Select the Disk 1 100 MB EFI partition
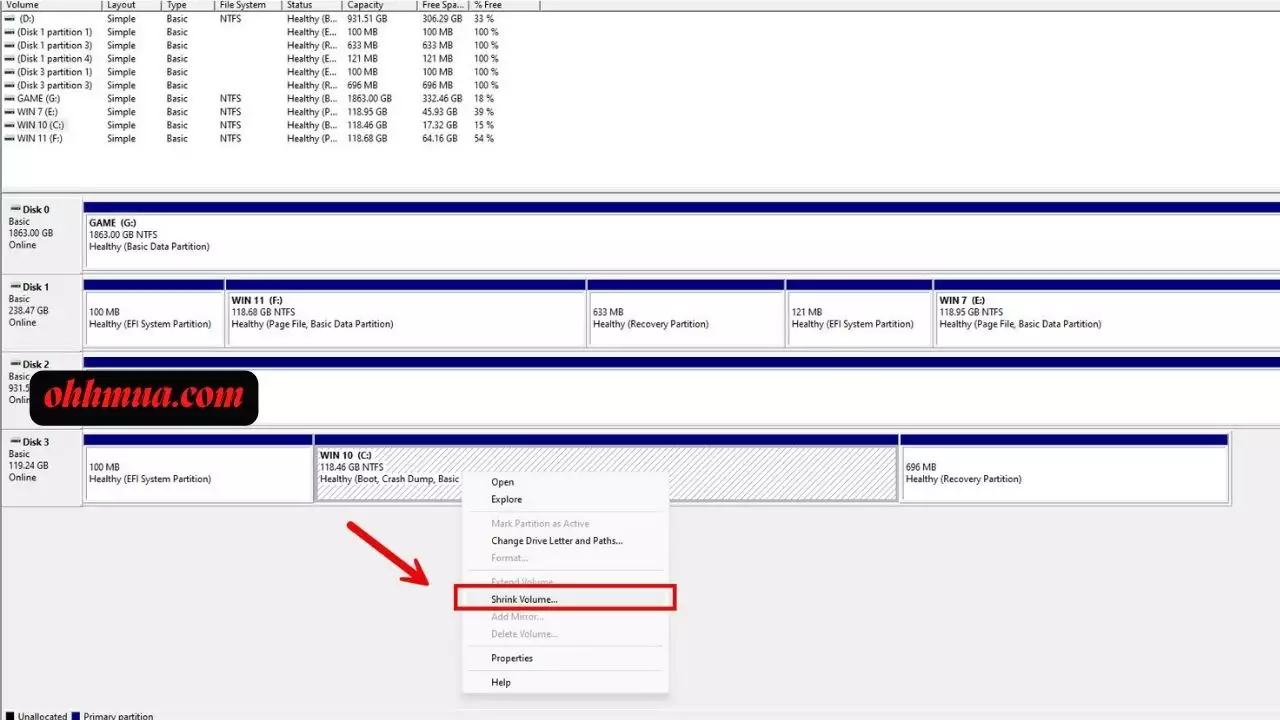The height and width of the screenshot is (720, 1280). click(x=154, y=313)
